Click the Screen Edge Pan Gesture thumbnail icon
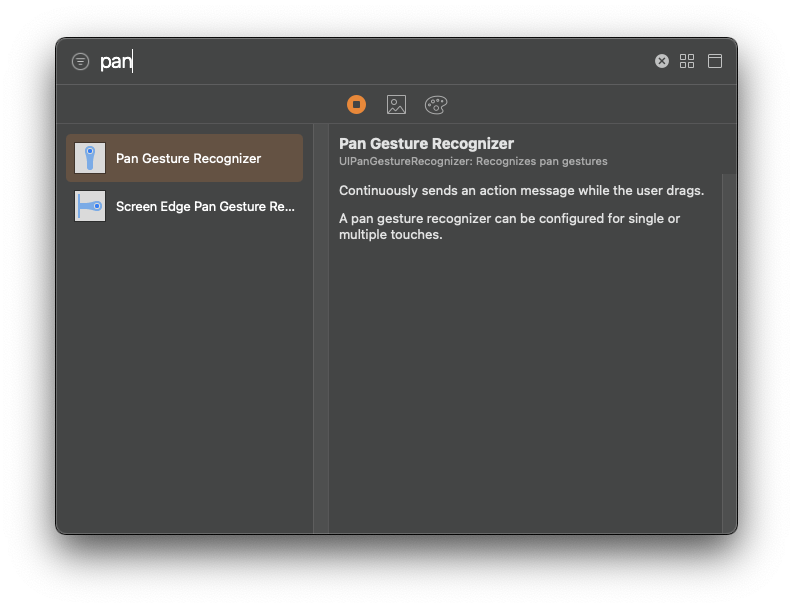 pyautogui.click(x=90, y=206)
